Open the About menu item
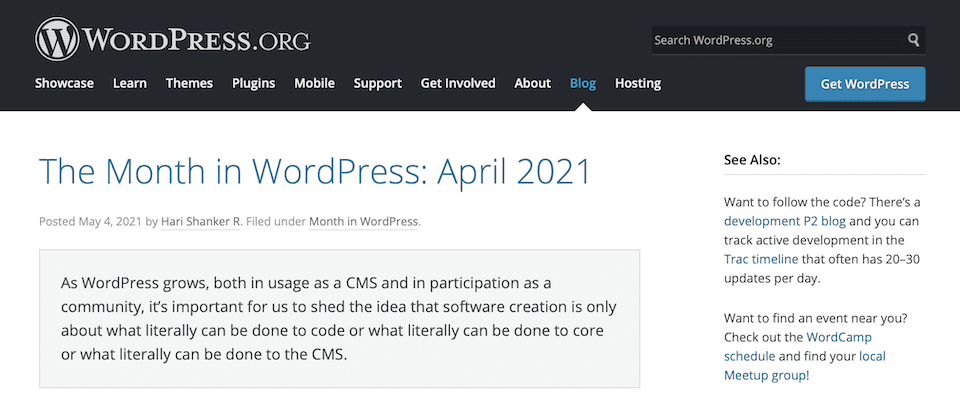Image resolution: width=960 pixels, height=393 pixels. coord(533,83)
